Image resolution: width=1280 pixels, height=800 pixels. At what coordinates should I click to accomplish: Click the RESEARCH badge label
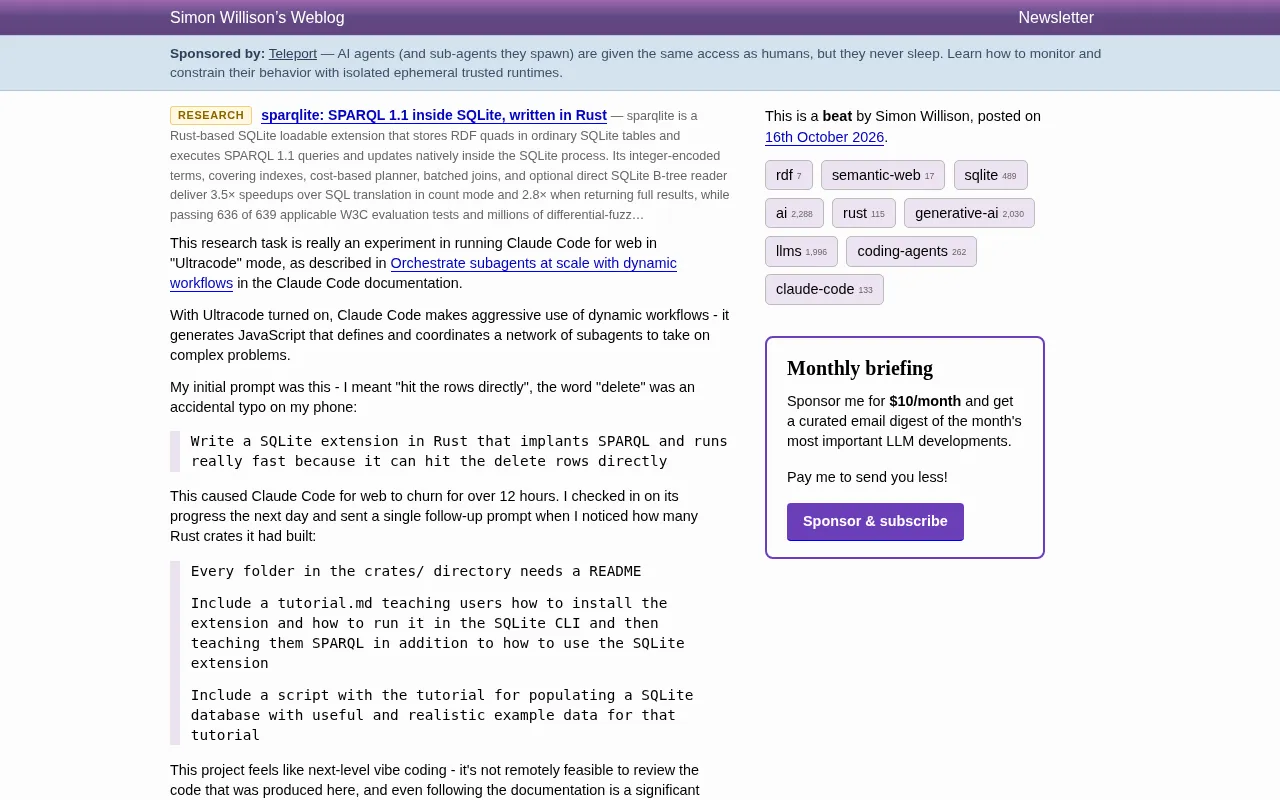[x=211, y=116]
